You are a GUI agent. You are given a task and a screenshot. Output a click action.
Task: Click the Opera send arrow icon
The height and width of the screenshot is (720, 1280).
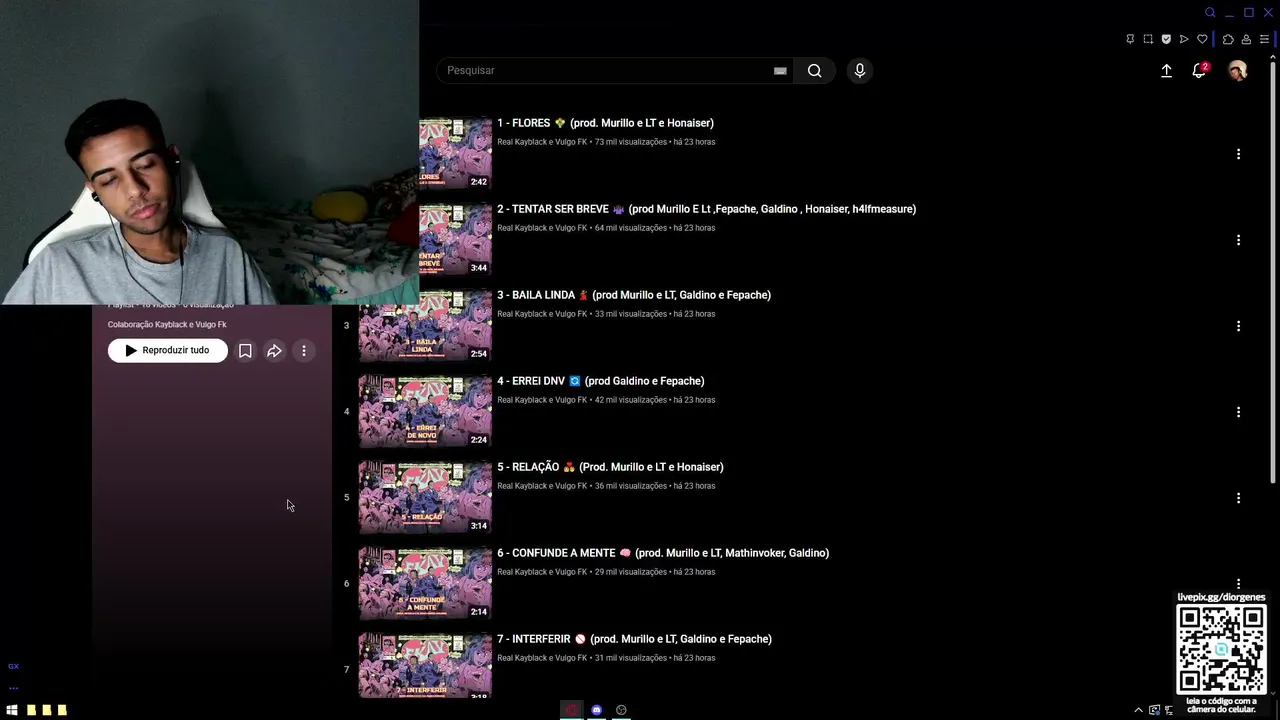click(x=1184, y=40)
